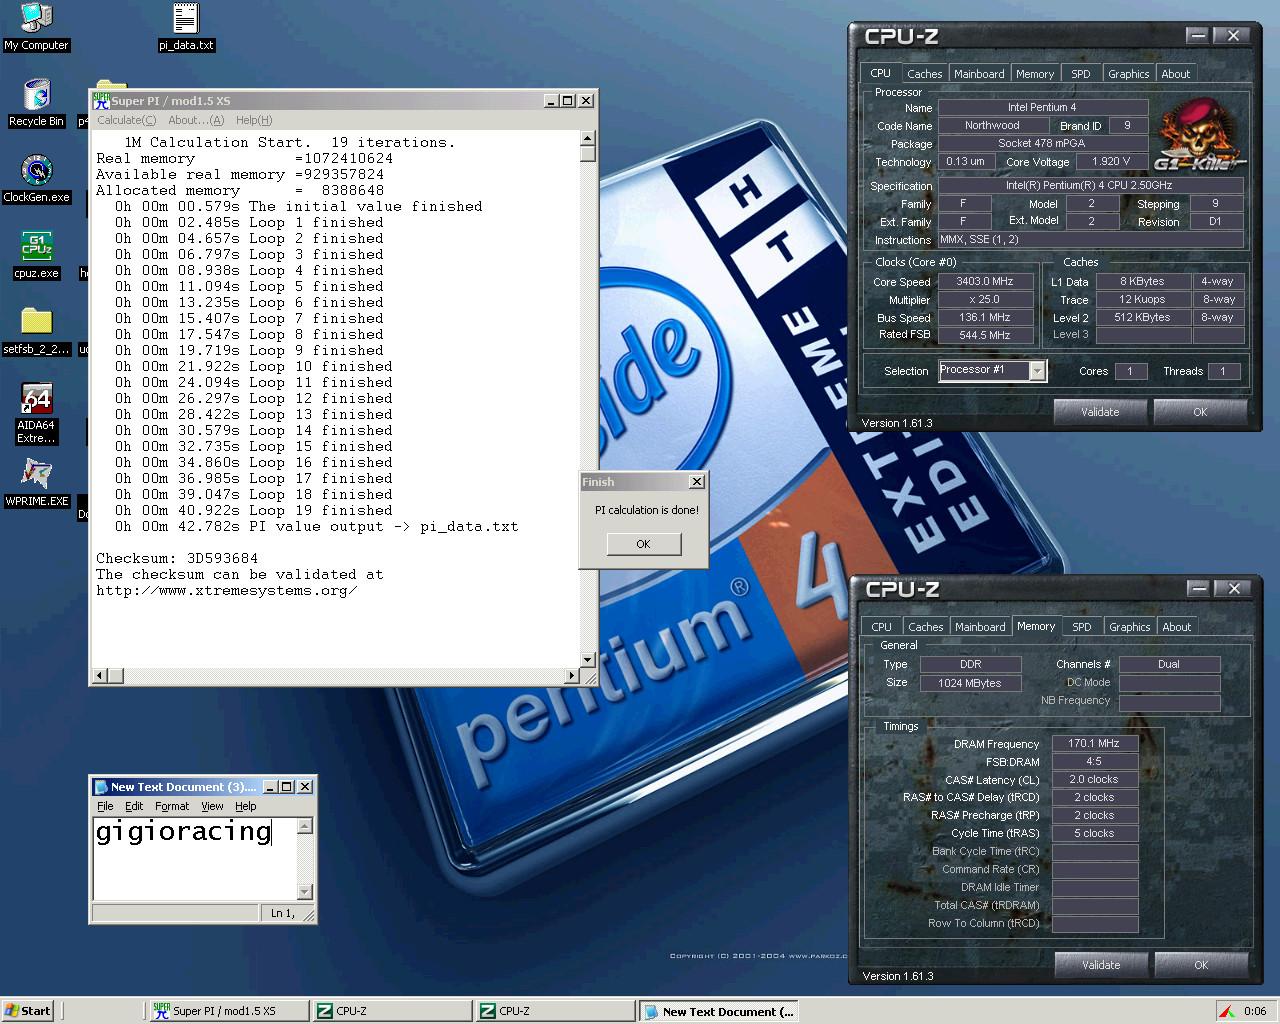The image size is (1280, 1024).
Task: Click OK in the lower CPU-Z window
Action: pos(1201,965)
